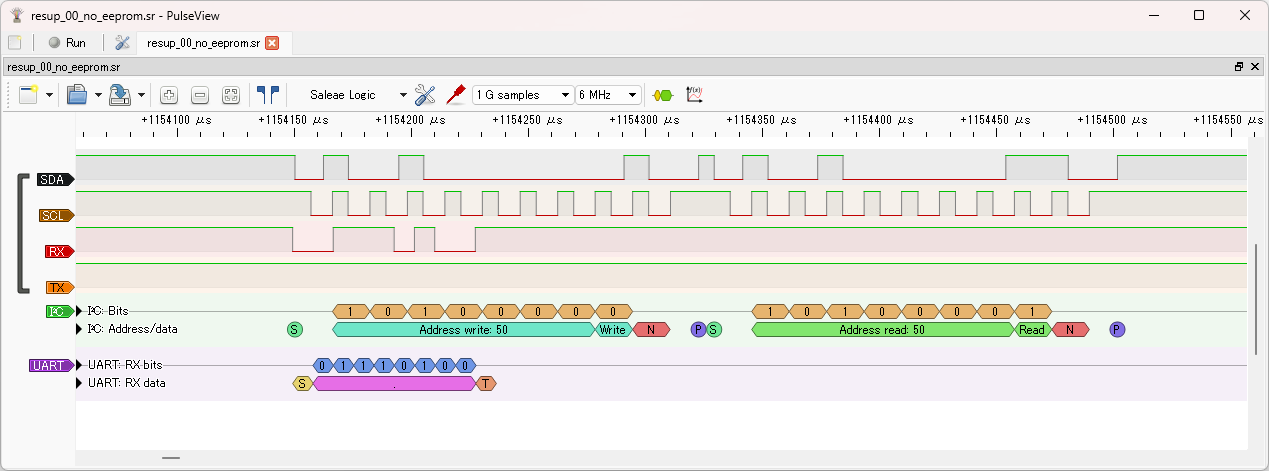Screen dimensions: 1269x471
Task: Click the horizontal scrollbar handle at bottom
Action: click(171, 458)
